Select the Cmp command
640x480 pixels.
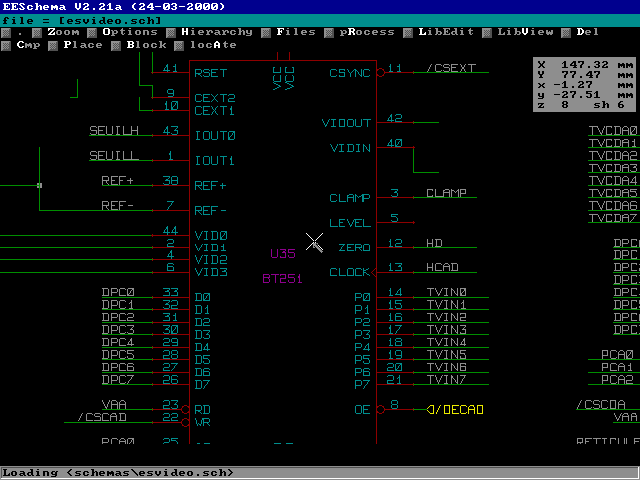point(28,45)
